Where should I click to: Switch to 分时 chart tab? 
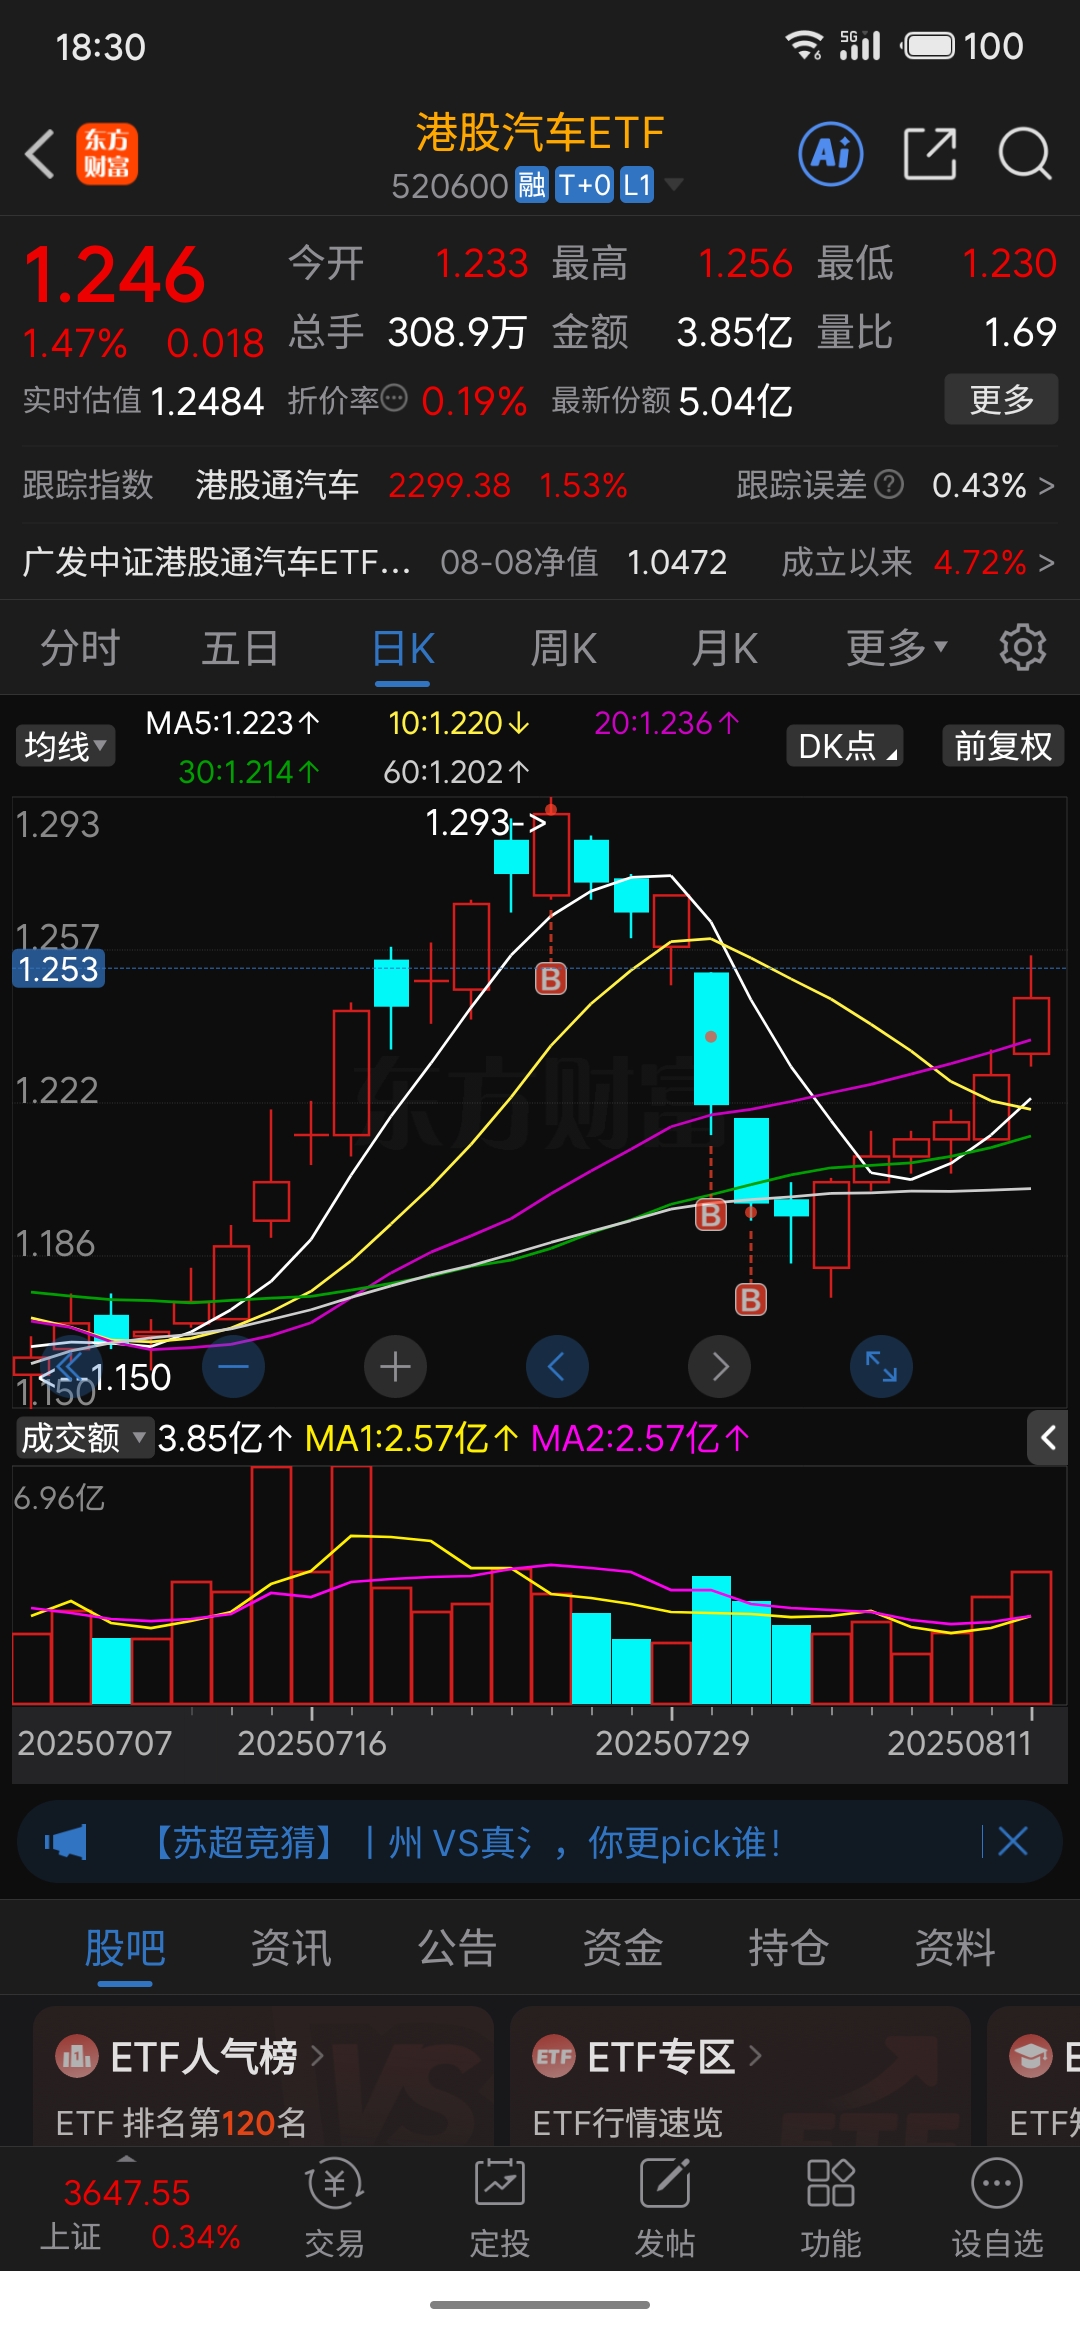[x=80, y=648]
